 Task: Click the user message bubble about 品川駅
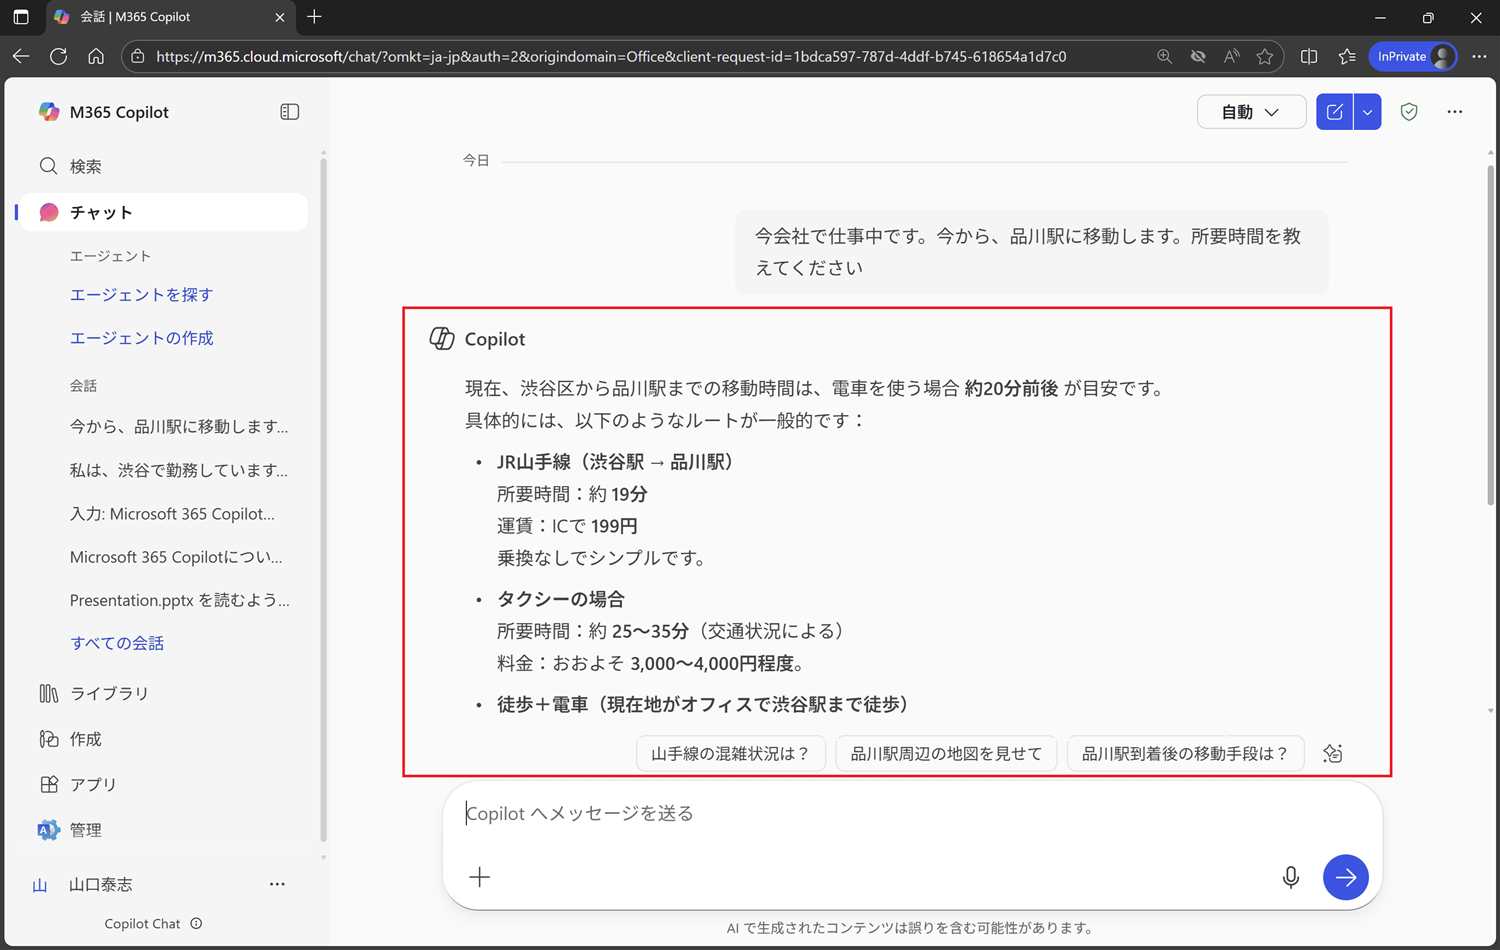click(1031, 252)
